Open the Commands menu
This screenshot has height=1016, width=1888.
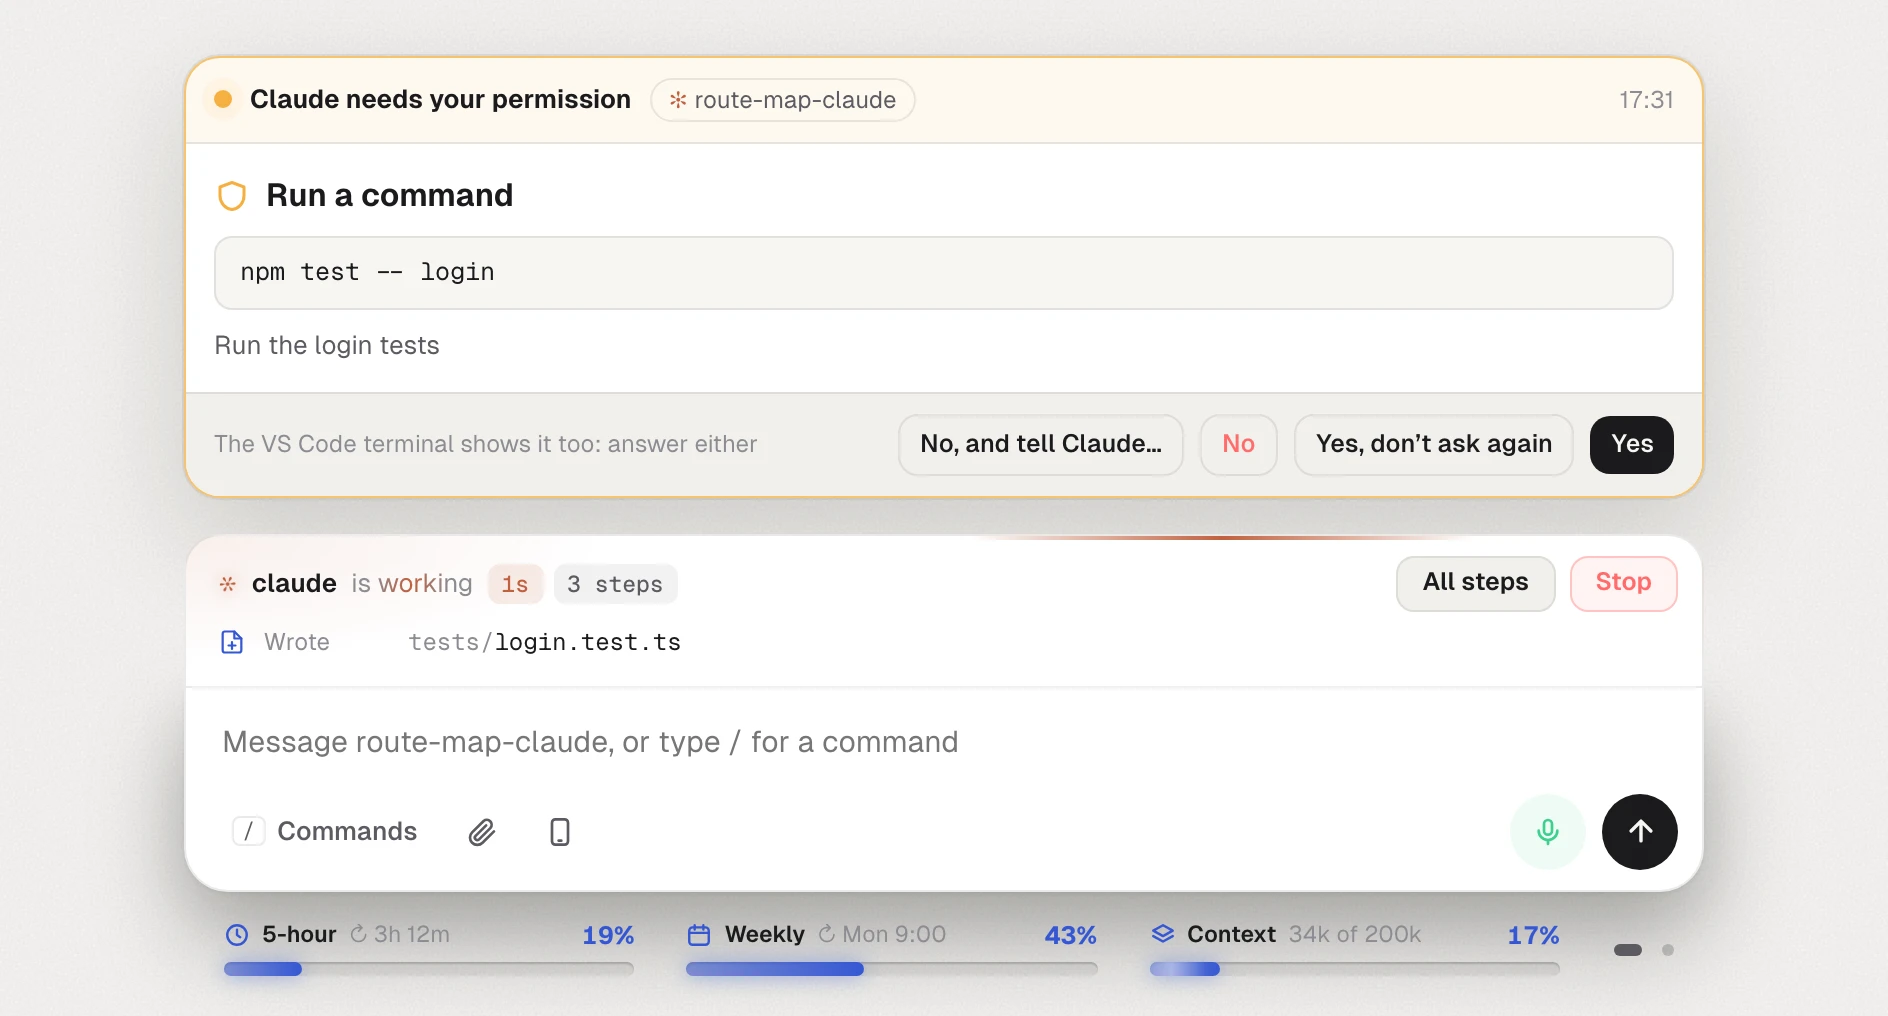tap(325, 831)
